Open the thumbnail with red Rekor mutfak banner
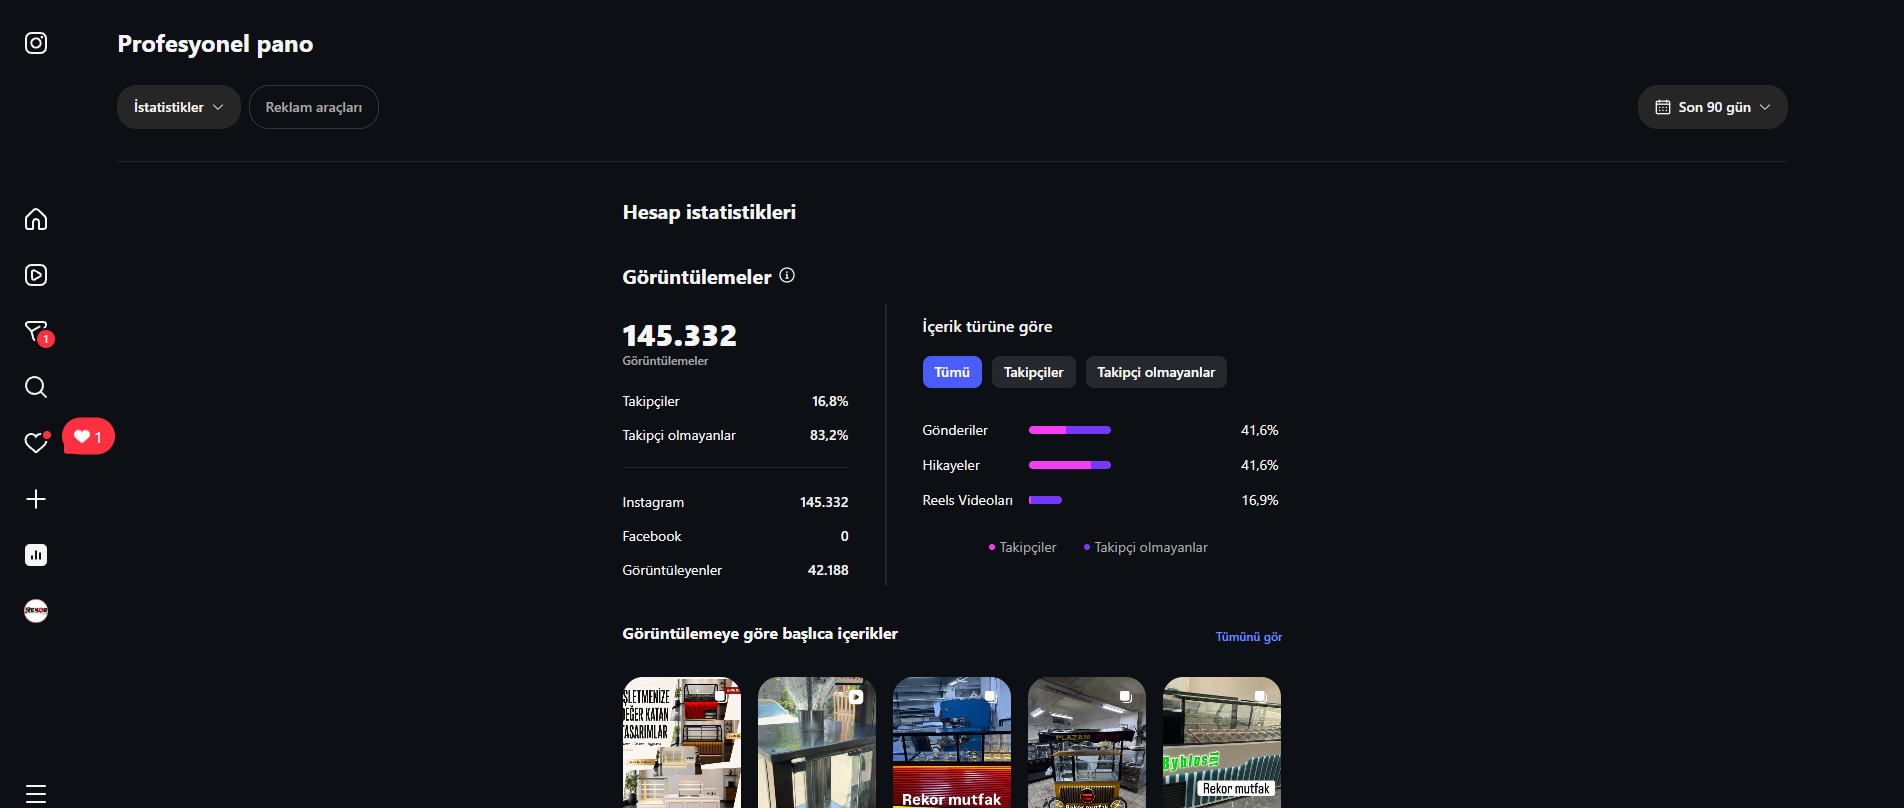 click(x=952, y=742)
